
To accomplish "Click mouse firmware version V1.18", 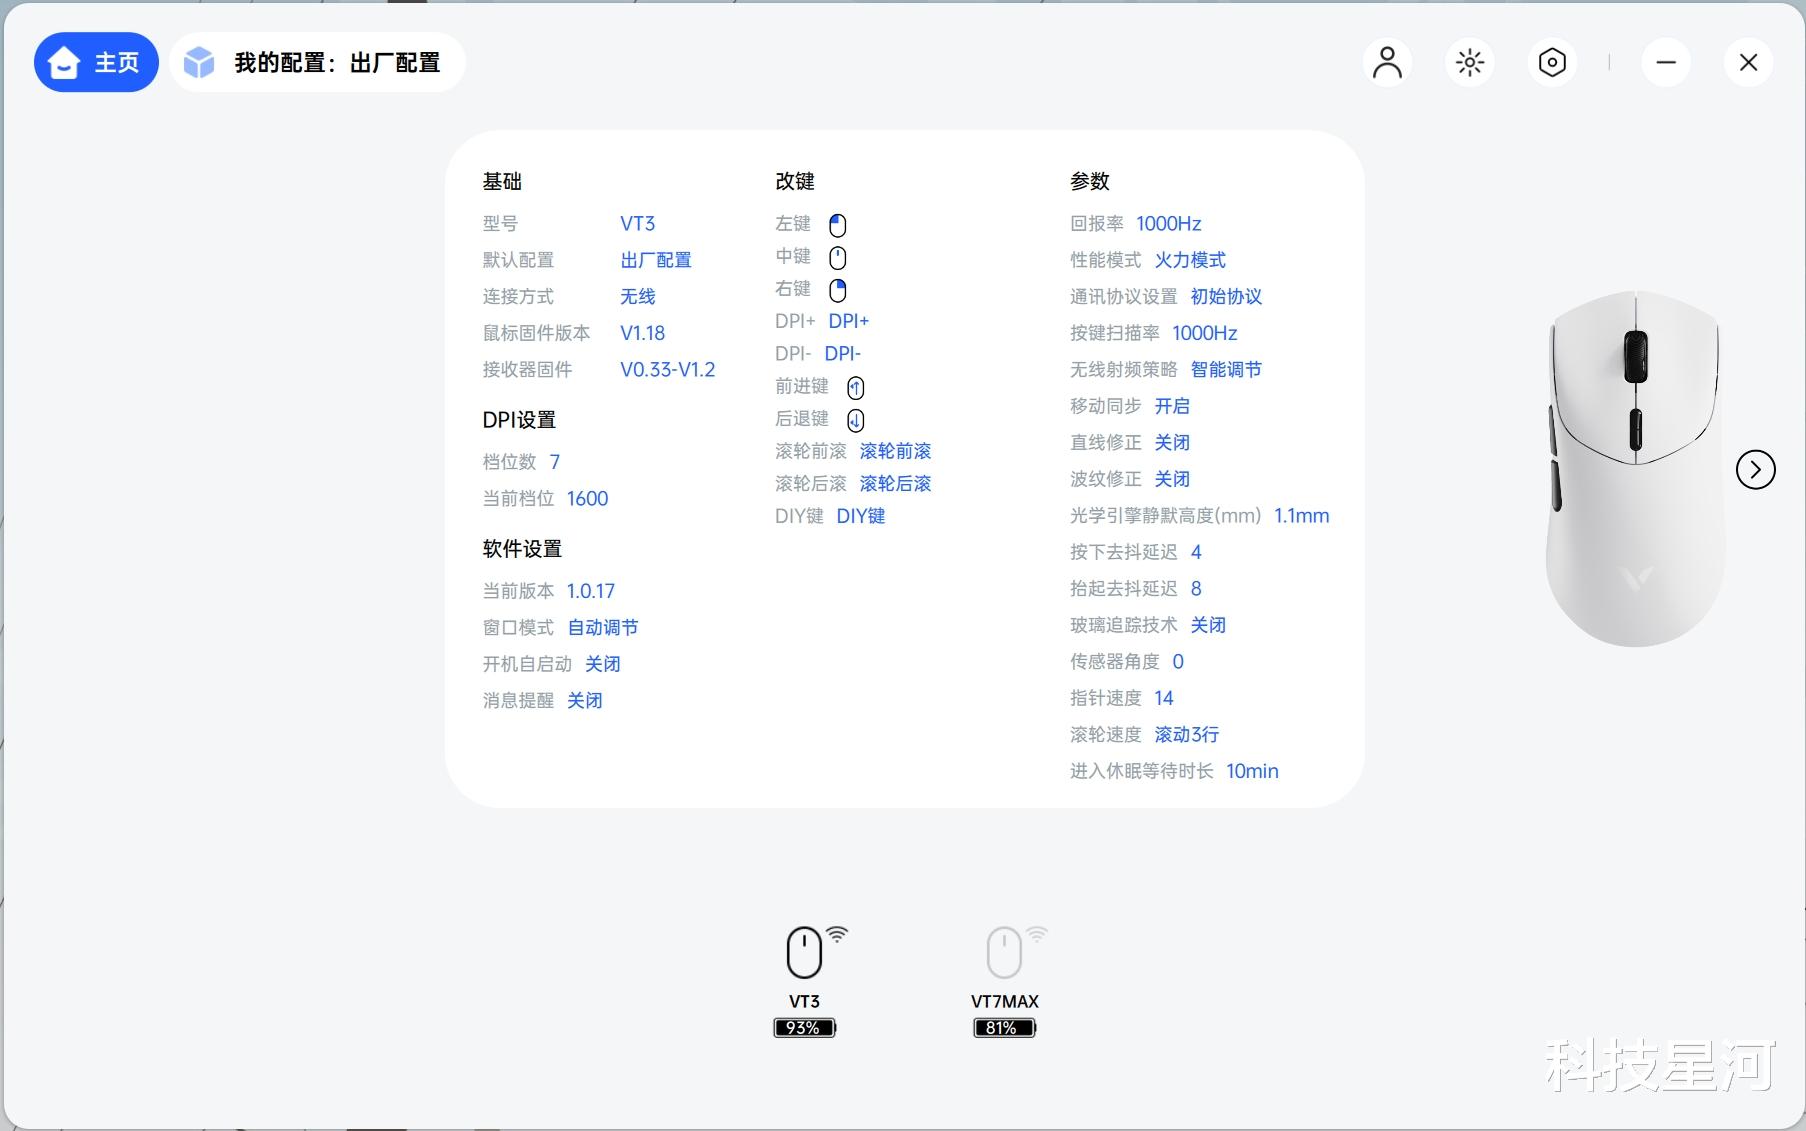I will tap(642, 333).
